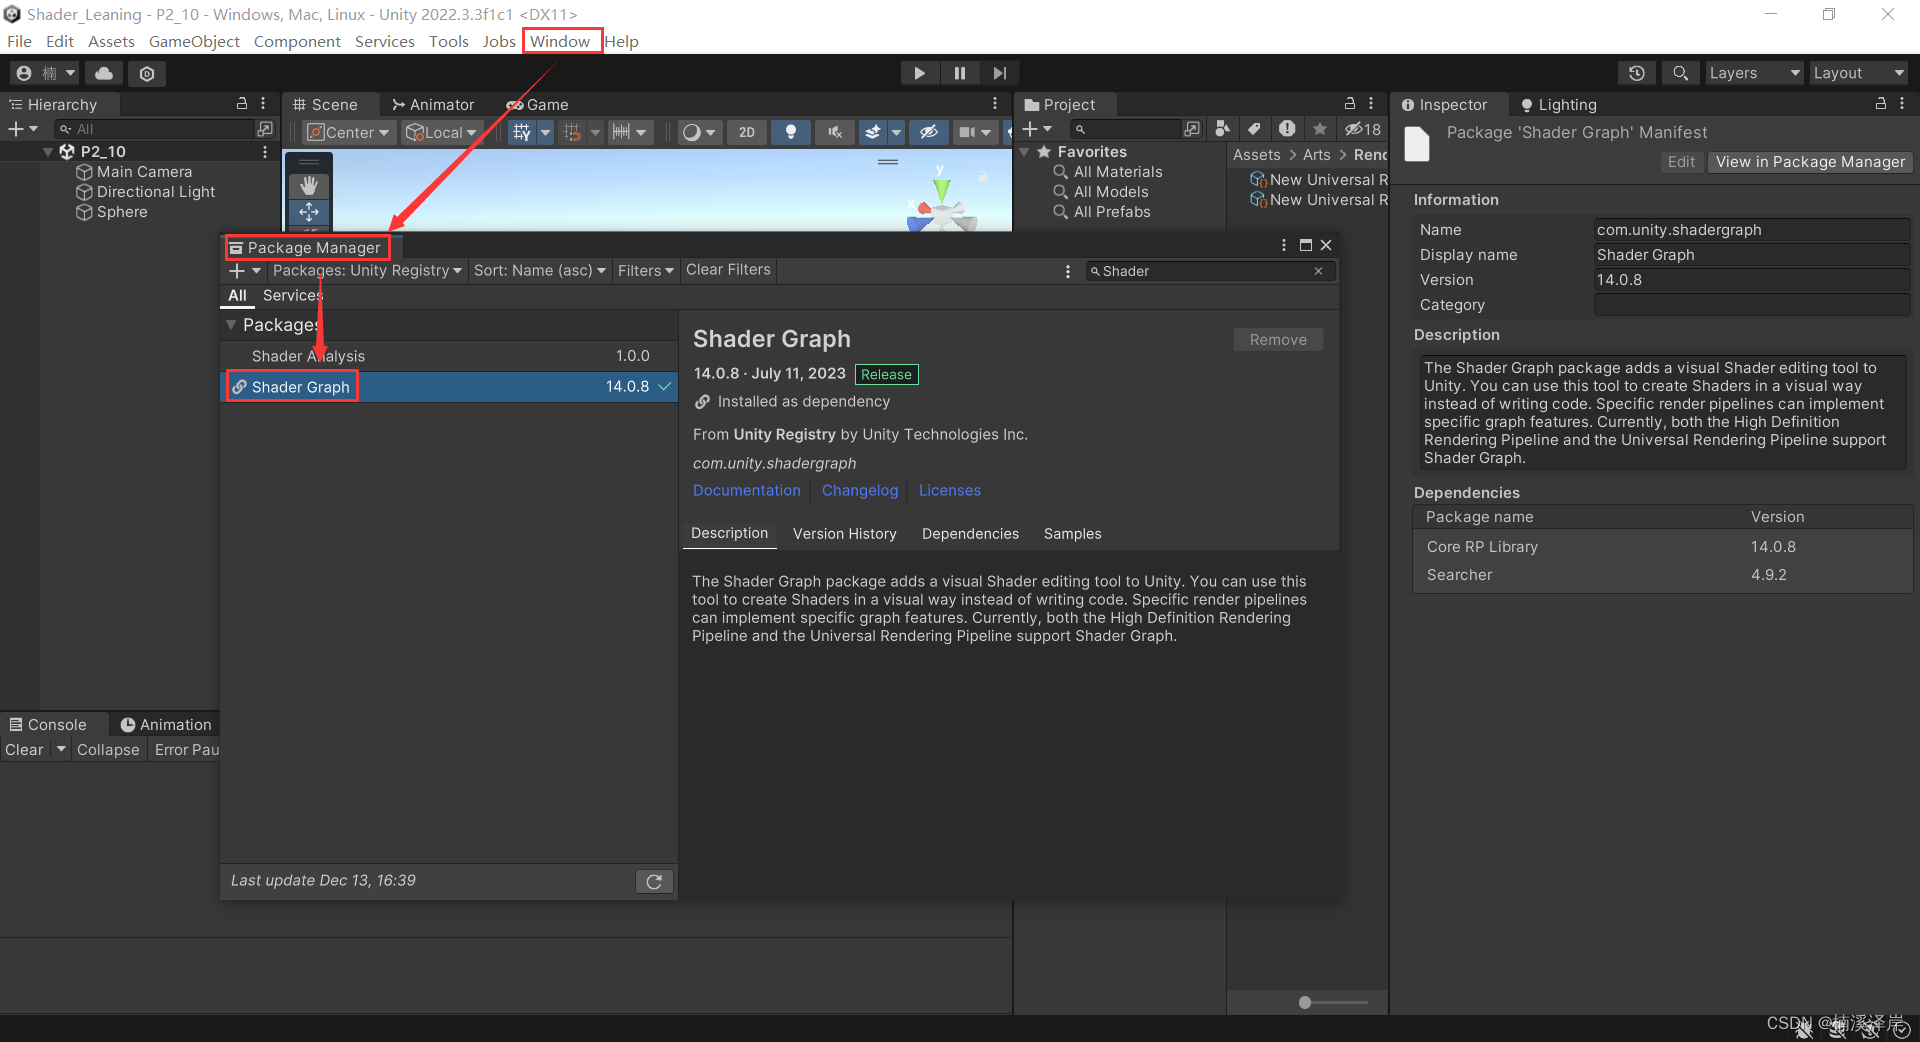The width and height of the screenshot is (1920, 1042).
Task: Collapse the P2_10 scene in Hierarchy
Action: (48, 152)
